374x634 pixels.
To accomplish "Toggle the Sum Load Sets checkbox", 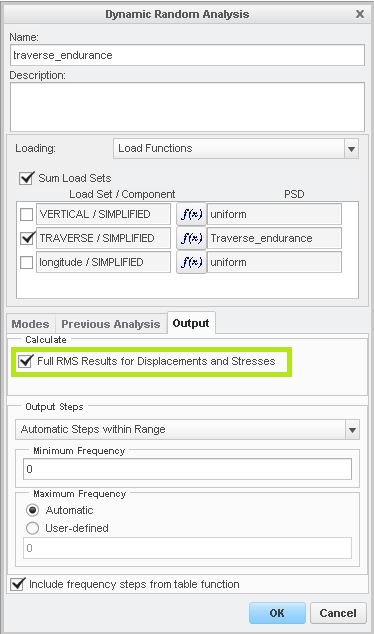I will pyautogui.click(x=26, y=178).
